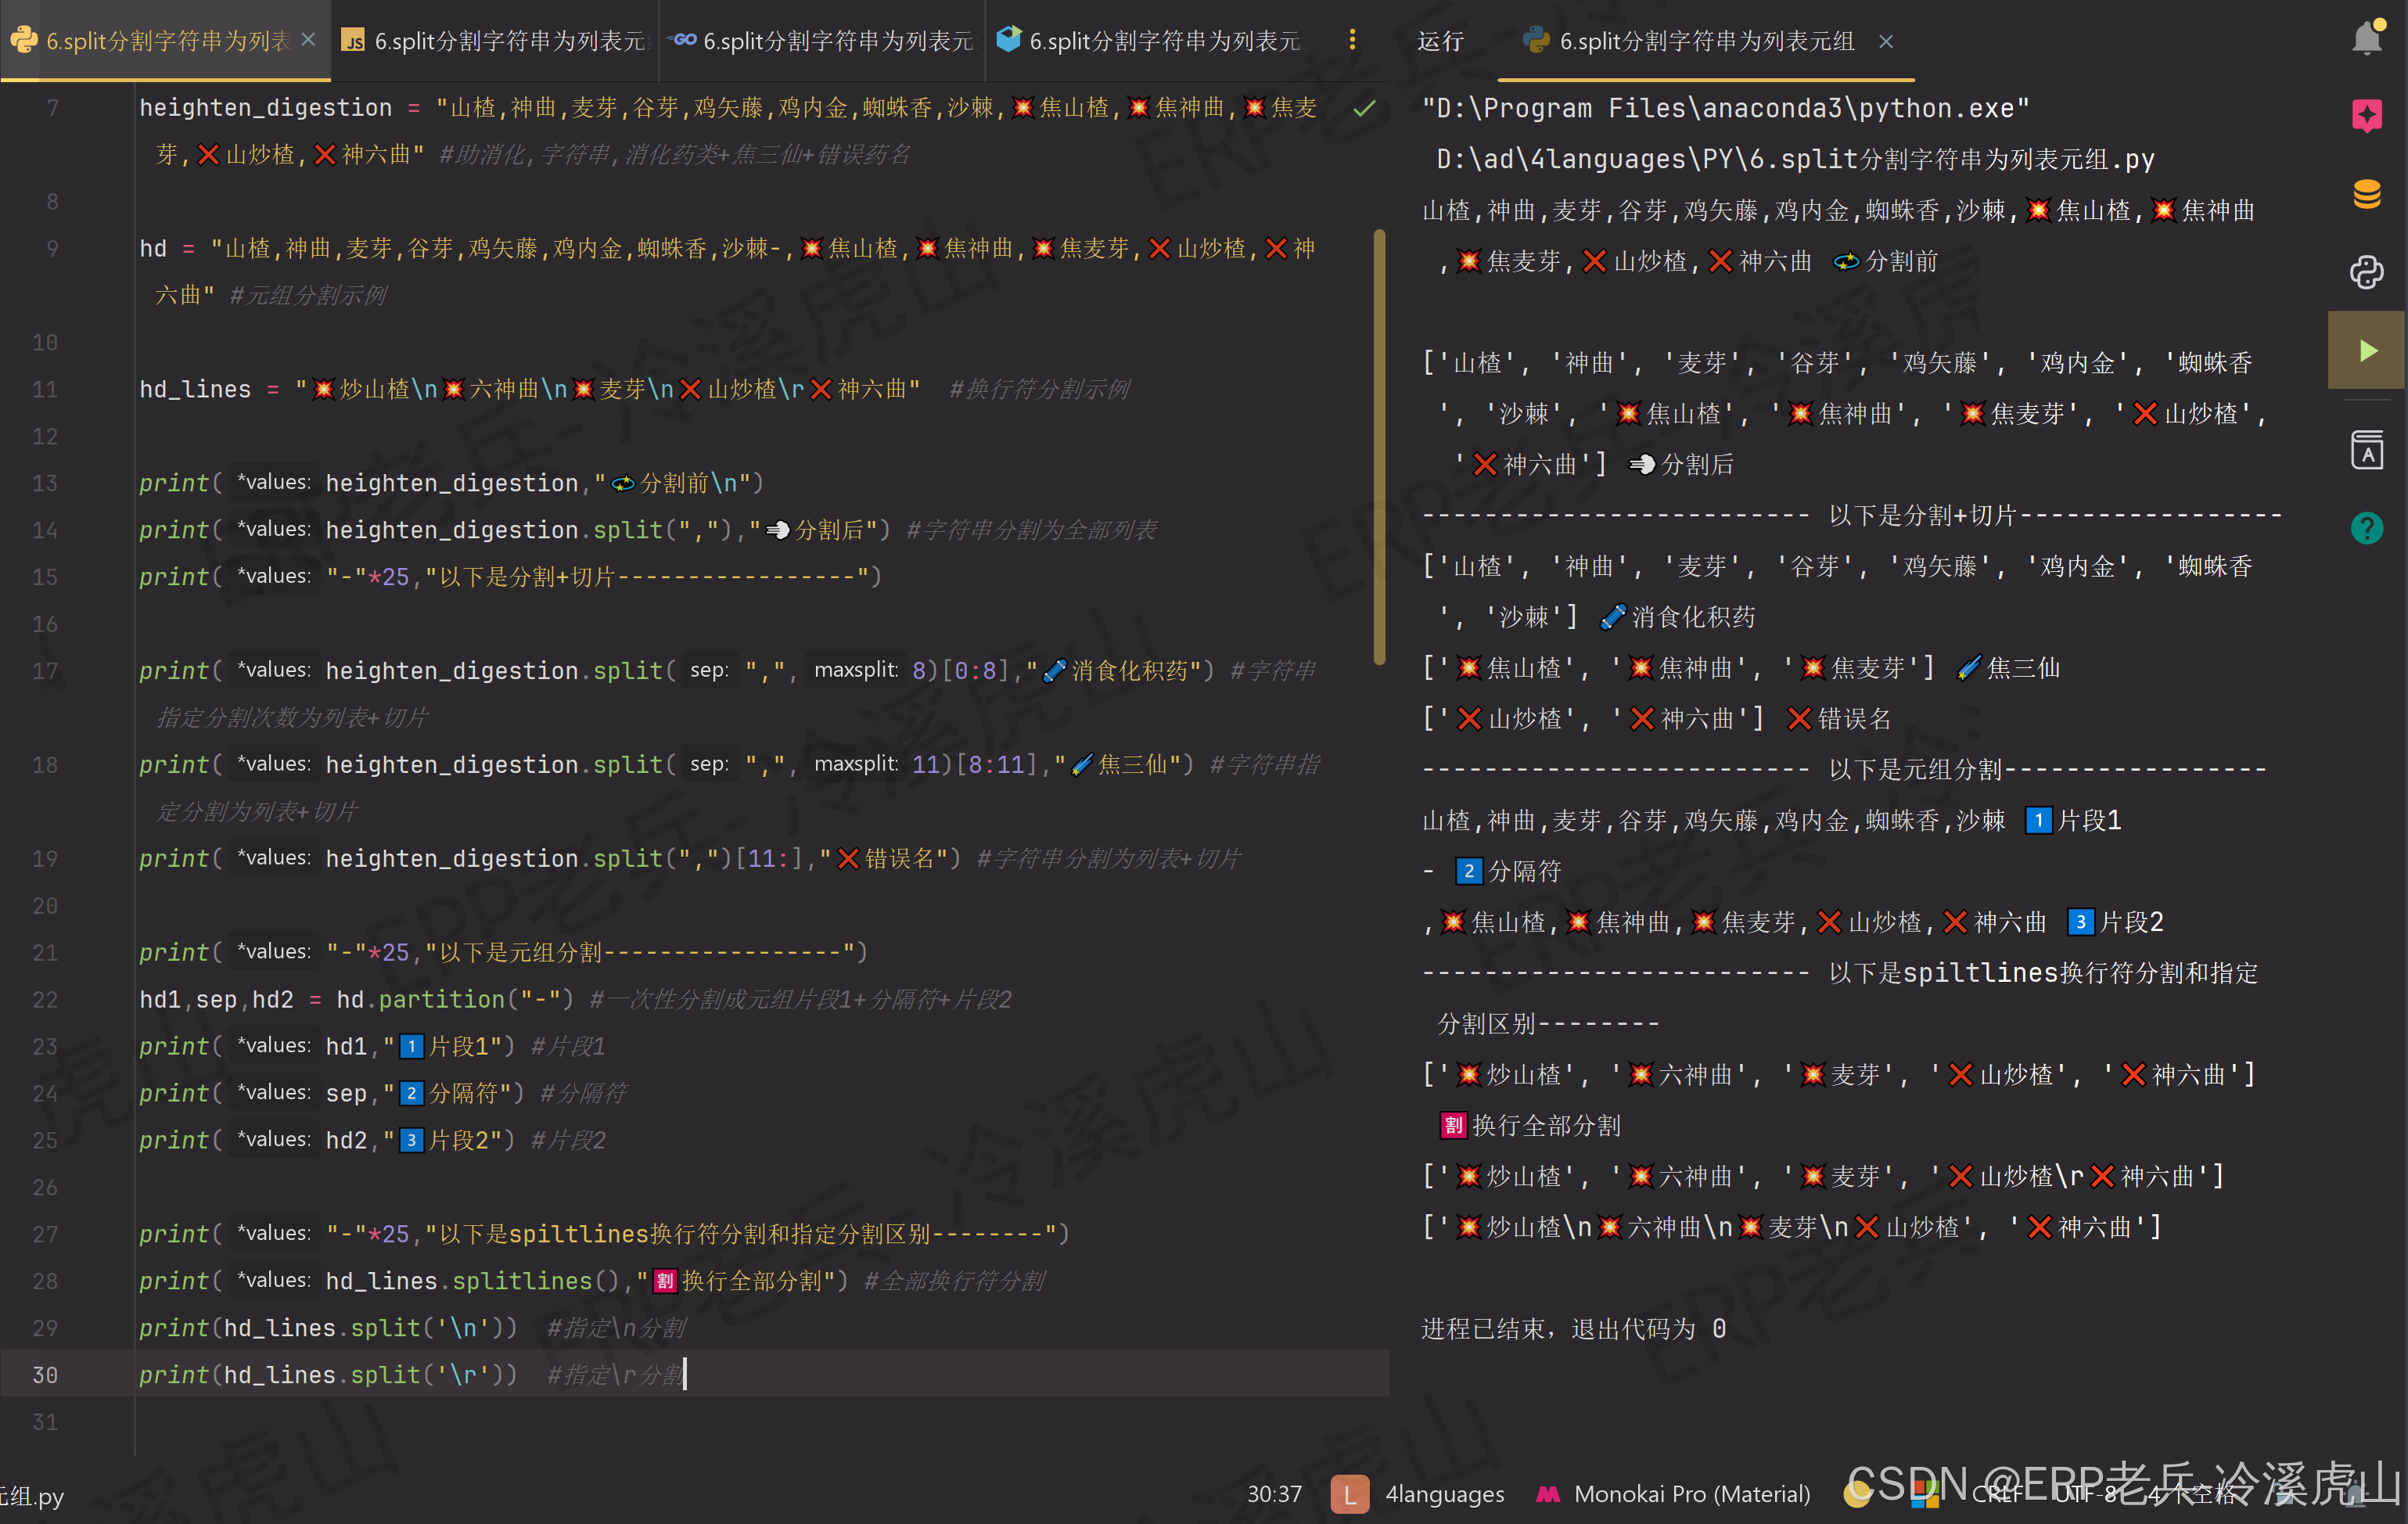Close the active Python editor tab
2408x1524 pixels.
coord(308,40)
